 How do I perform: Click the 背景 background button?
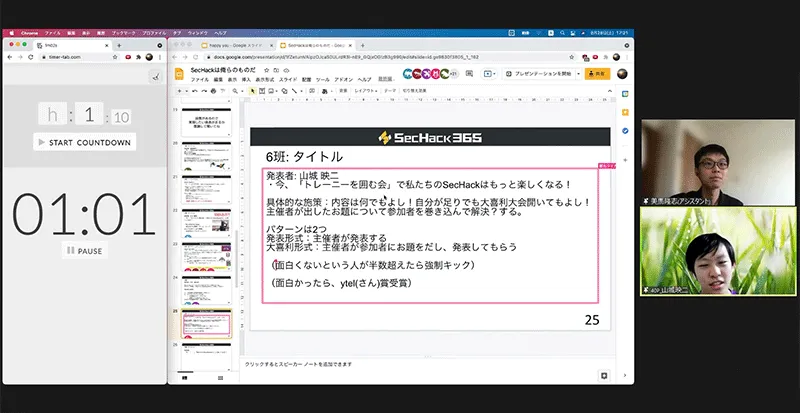click(343, 91)
